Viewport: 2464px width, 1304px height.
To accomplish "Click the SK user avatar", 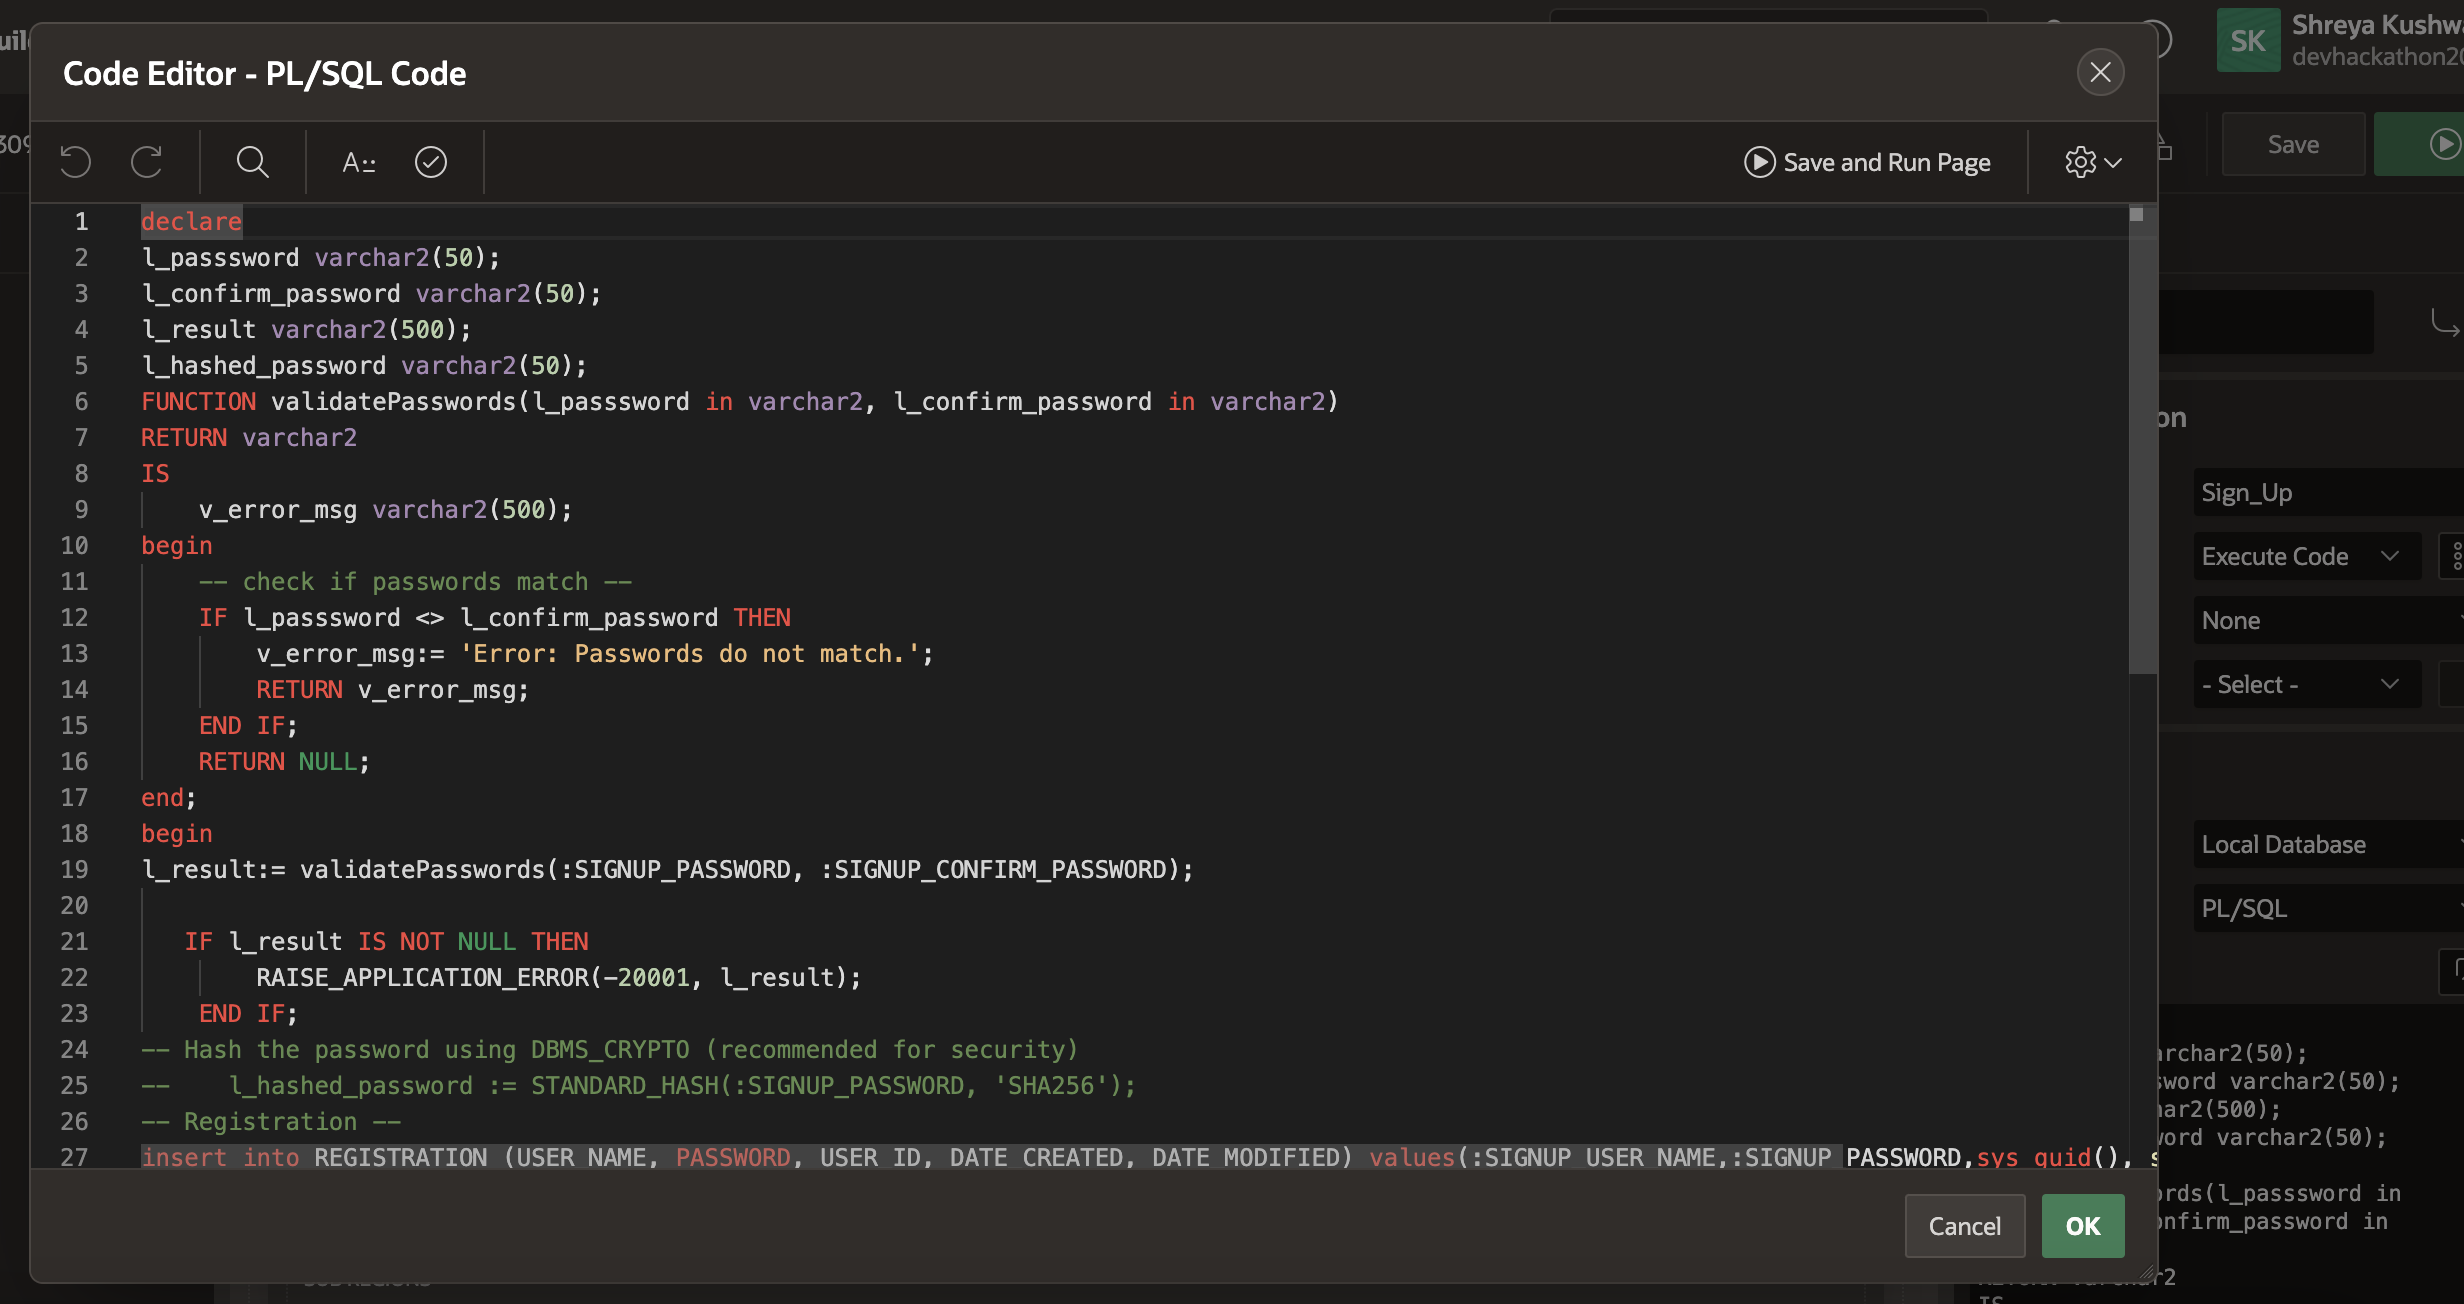I will [2248, 41].
